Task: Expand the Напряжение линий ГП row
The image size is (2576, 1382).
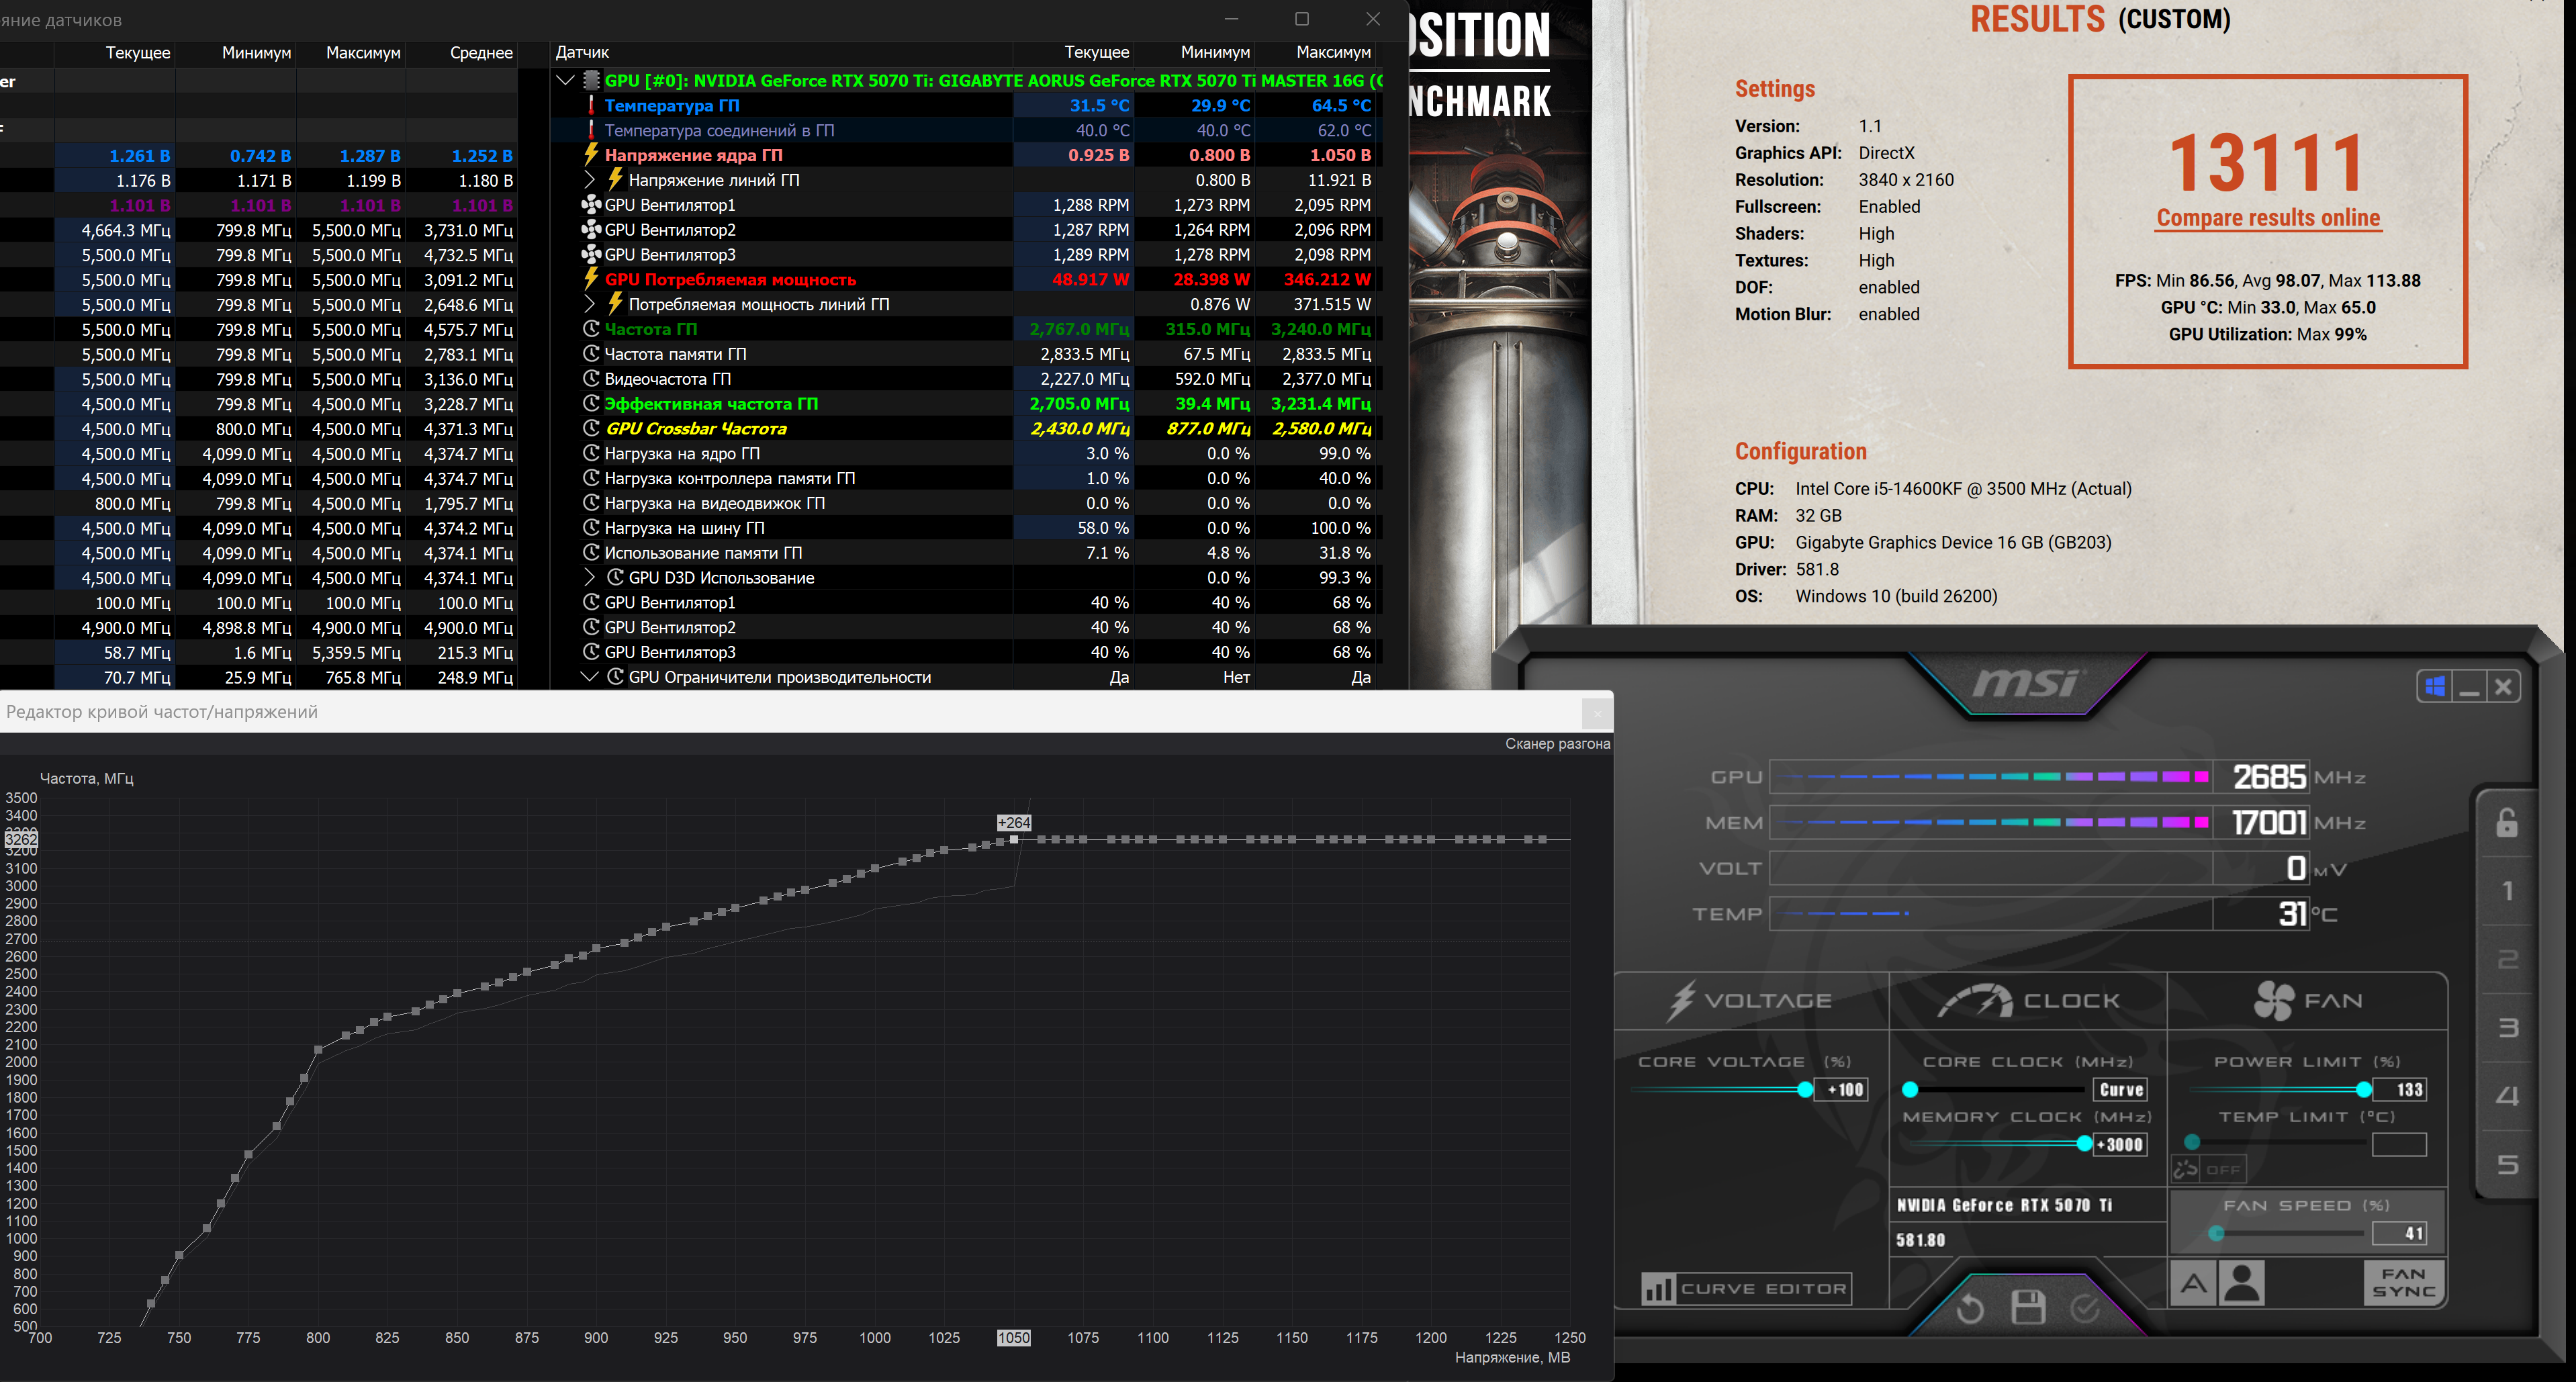Action: [589, 180]
